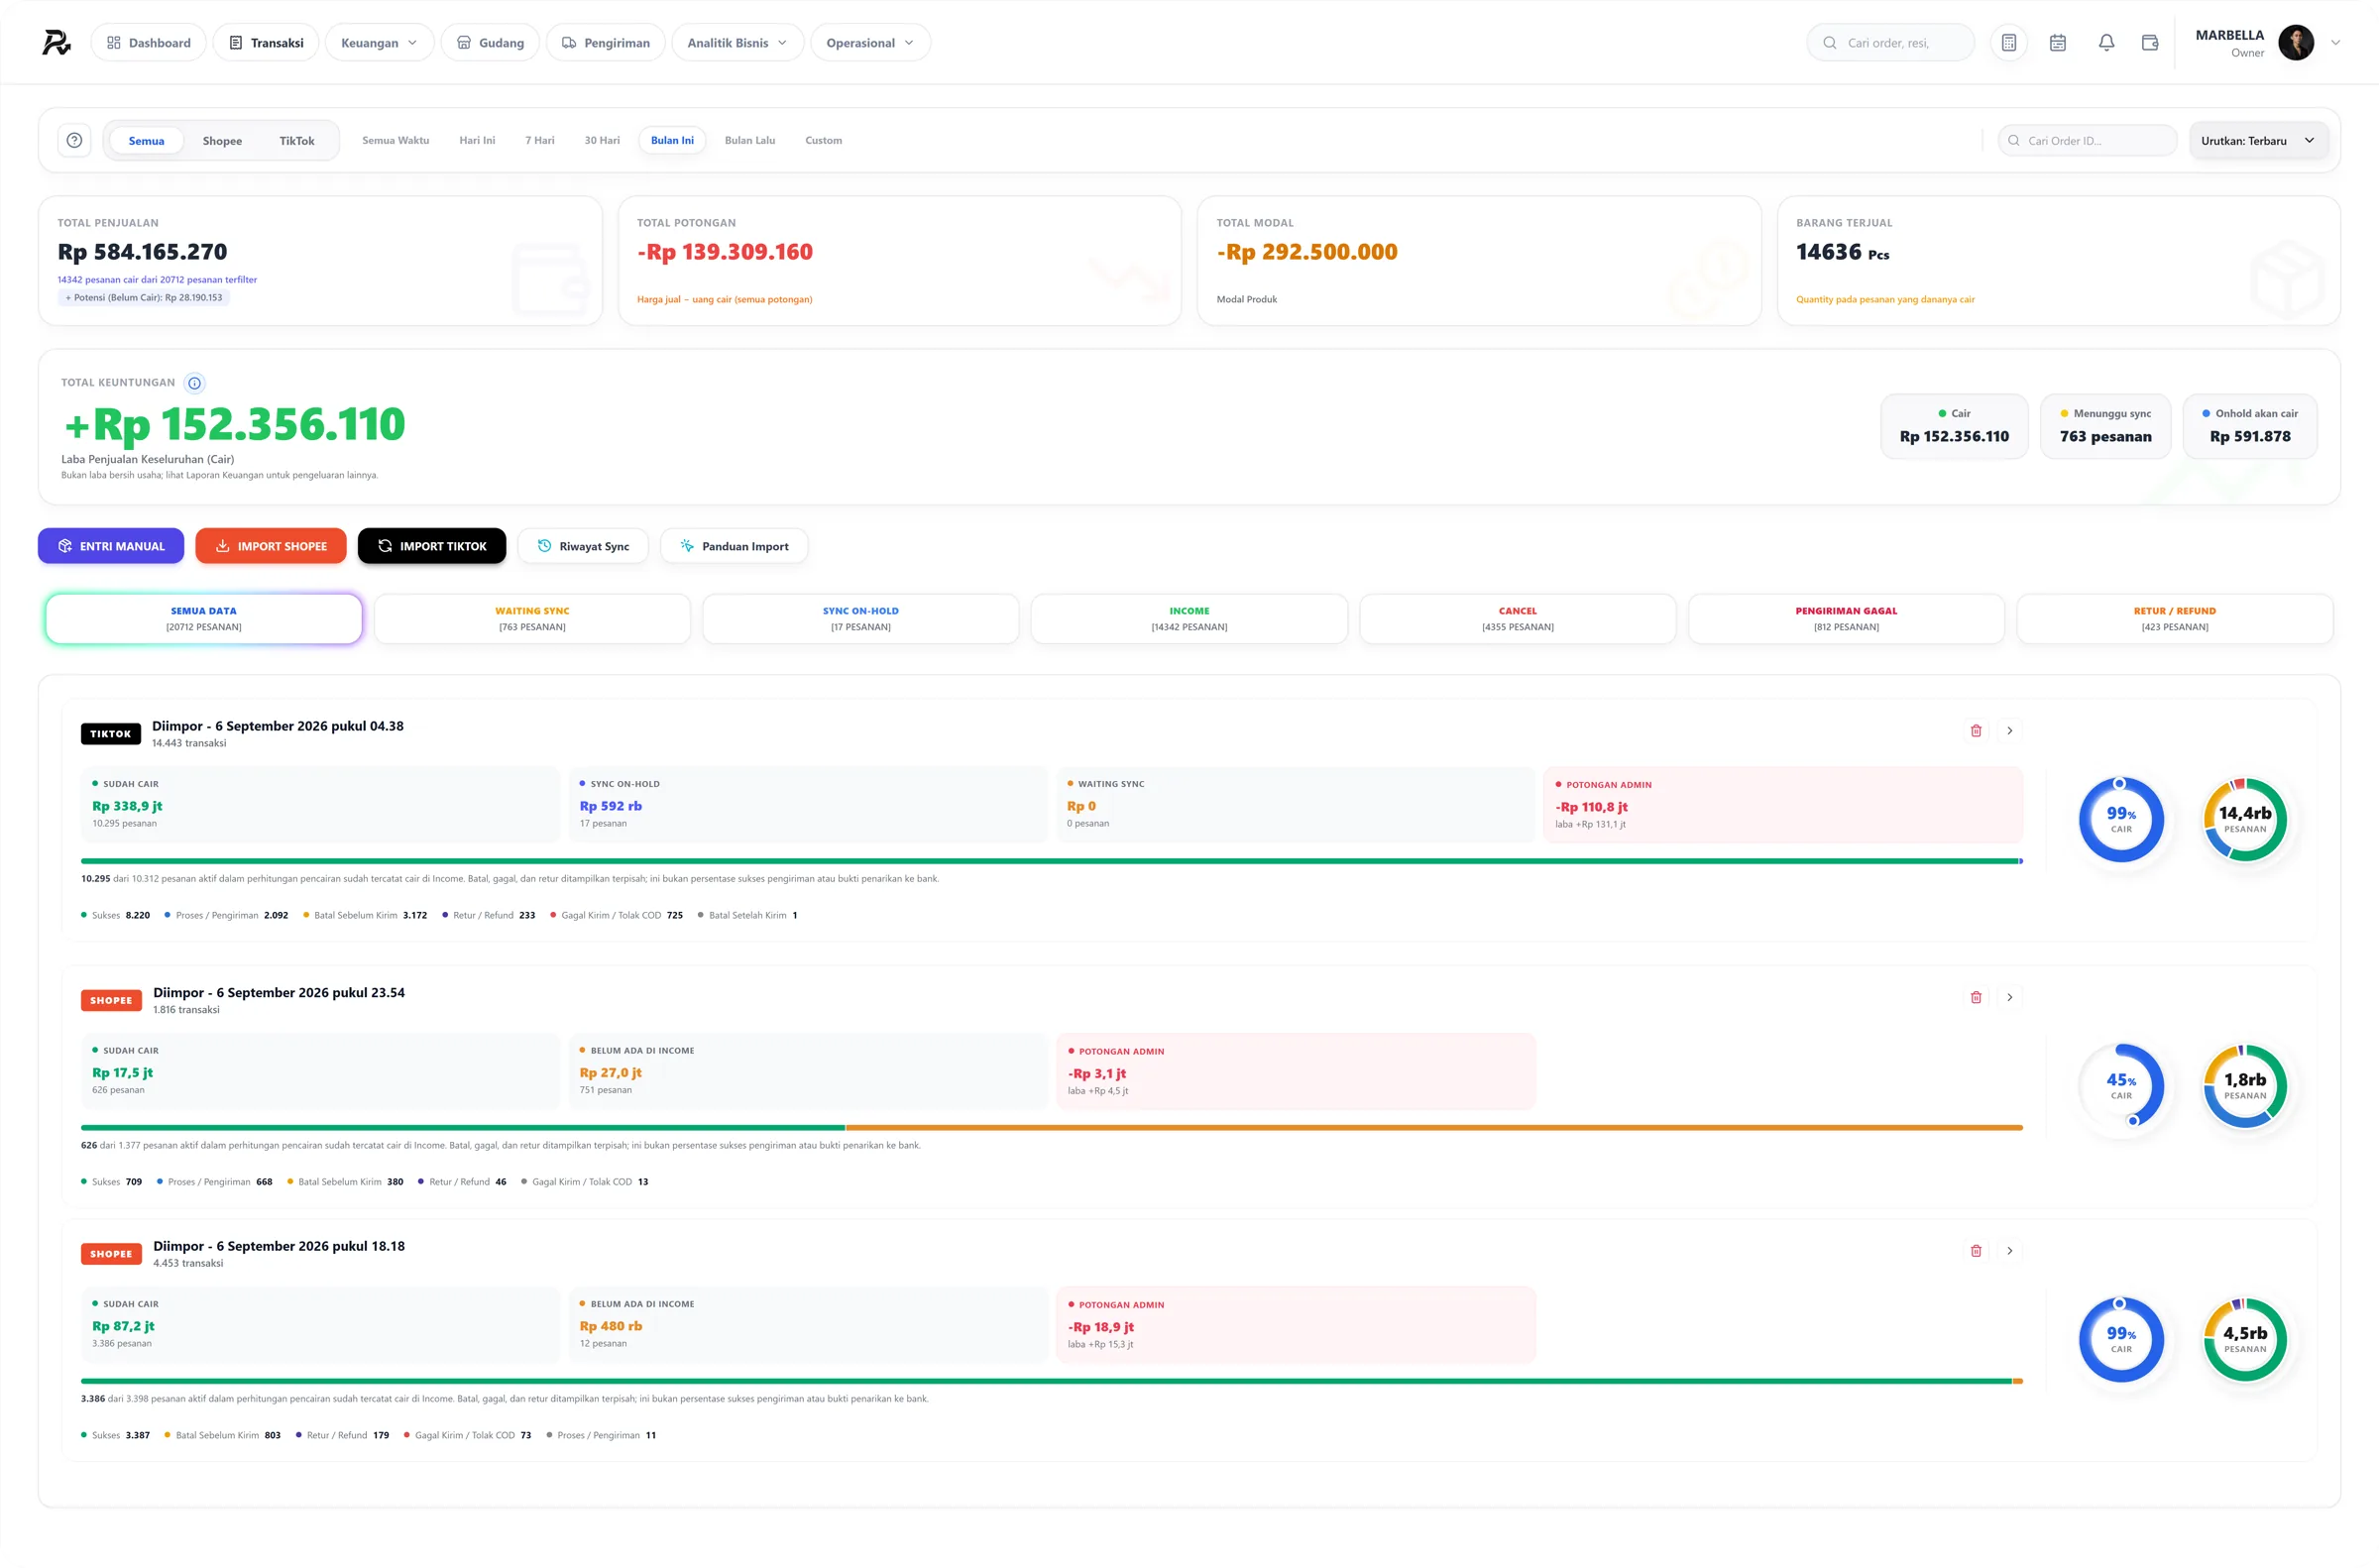Screen dimensions: 2379x1568
Task: Click the Cari order, resi search field
Action: click(x=1890, y=43)
